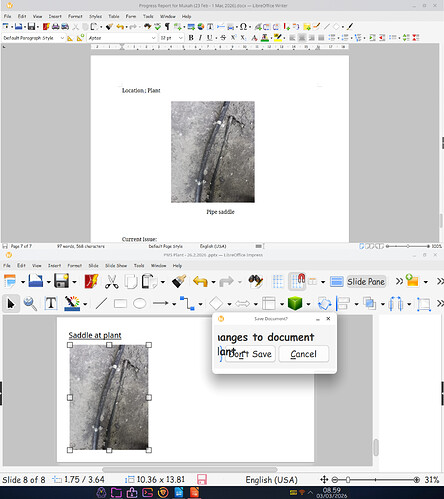
Task: Open the Tools menu in Impress
Action: (x=139, y=266)
